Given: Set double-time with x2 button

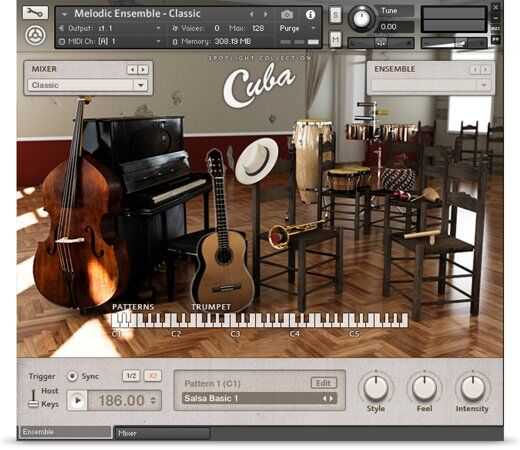Looking at the screenshot, I should tap(152, 376).
